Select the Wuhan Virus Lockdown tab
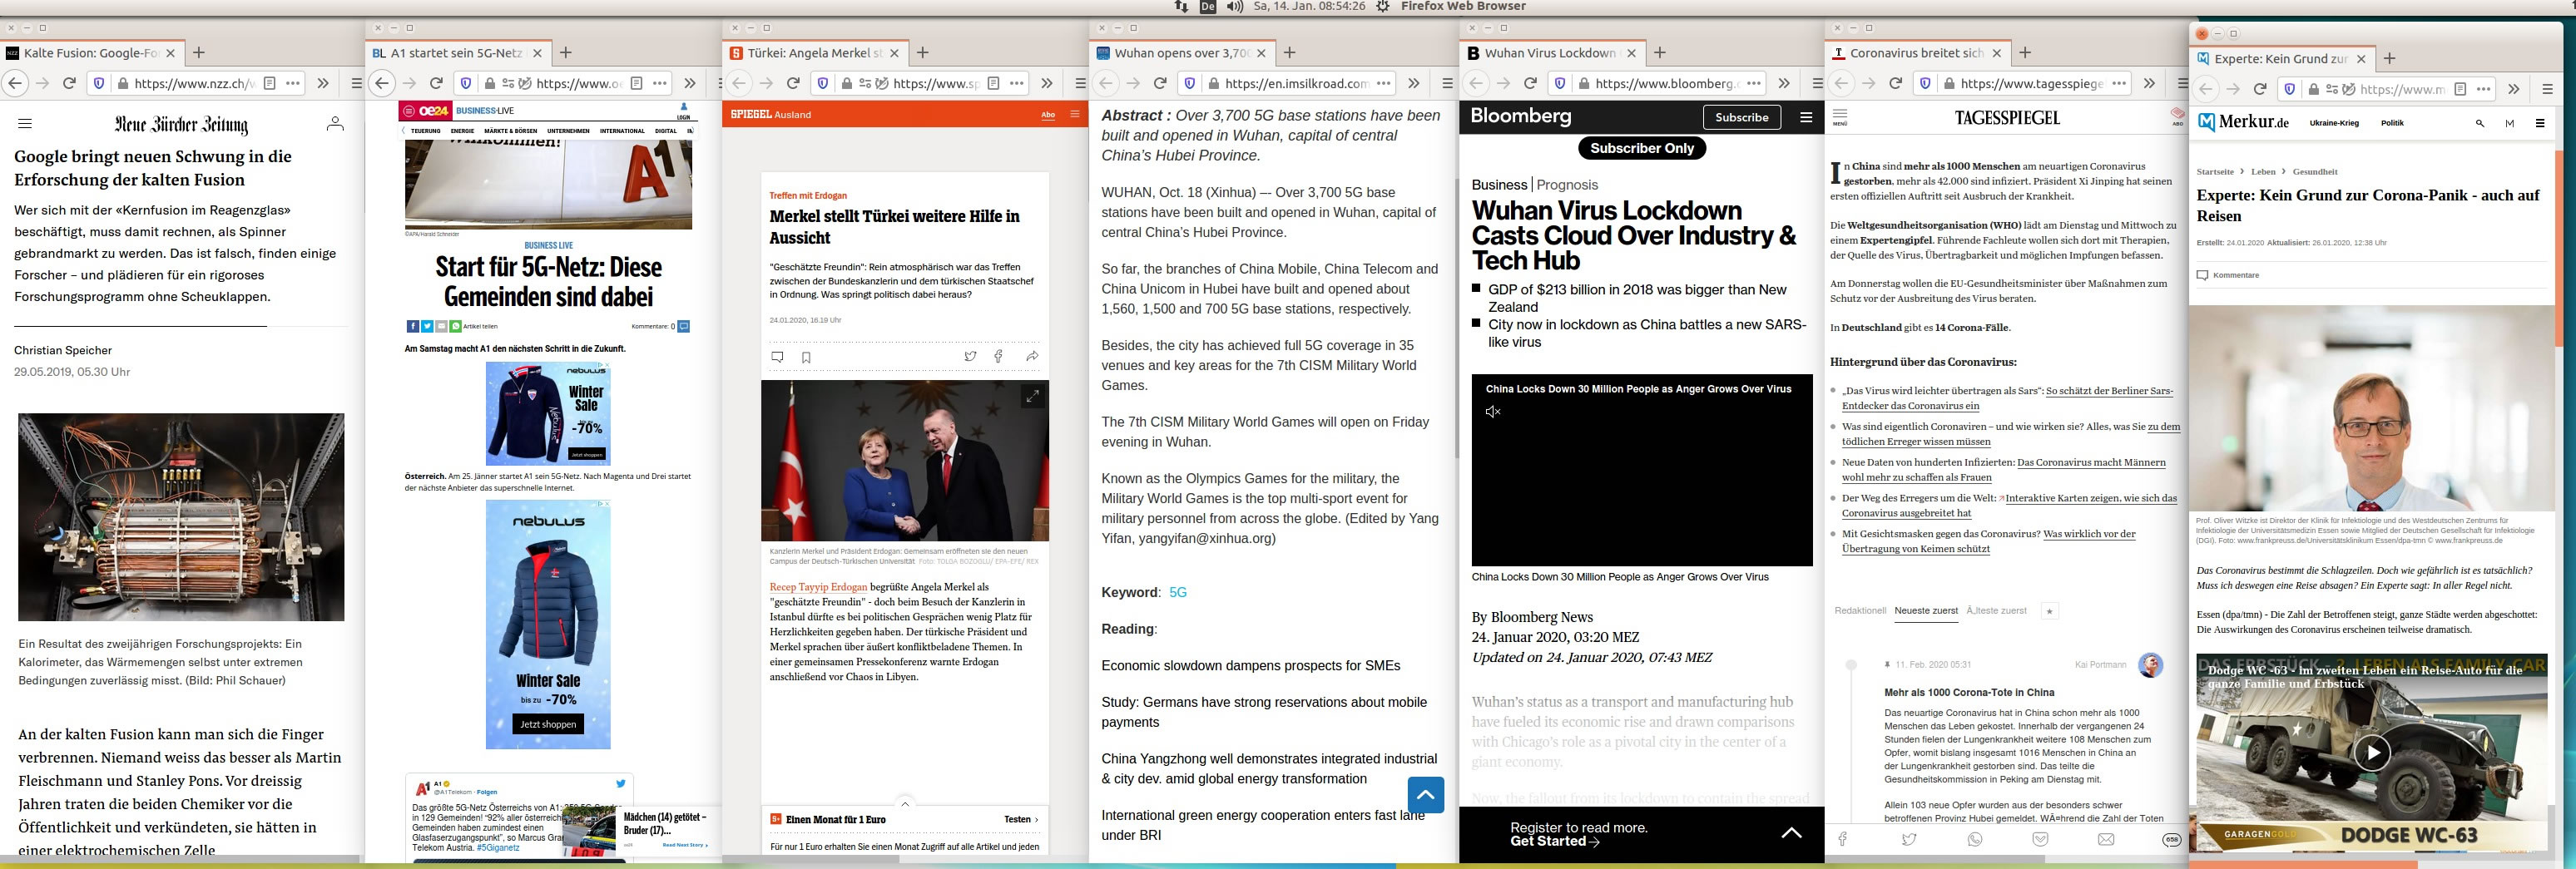2576x869 pixels. 1552,53
